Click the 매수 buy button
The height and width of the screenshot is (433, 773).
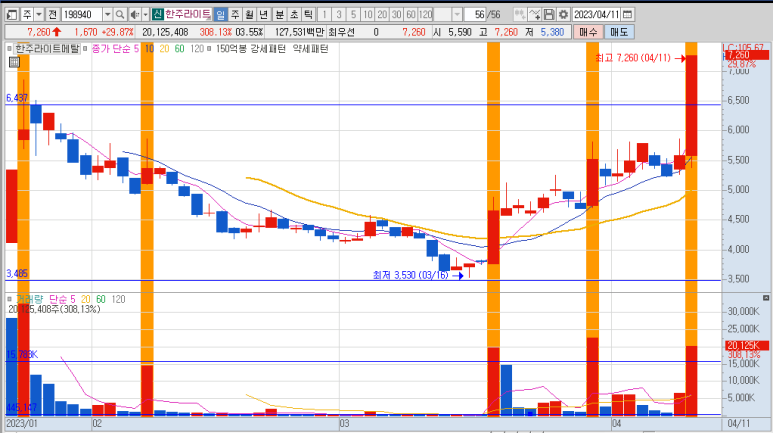click(x=588, y=32)
